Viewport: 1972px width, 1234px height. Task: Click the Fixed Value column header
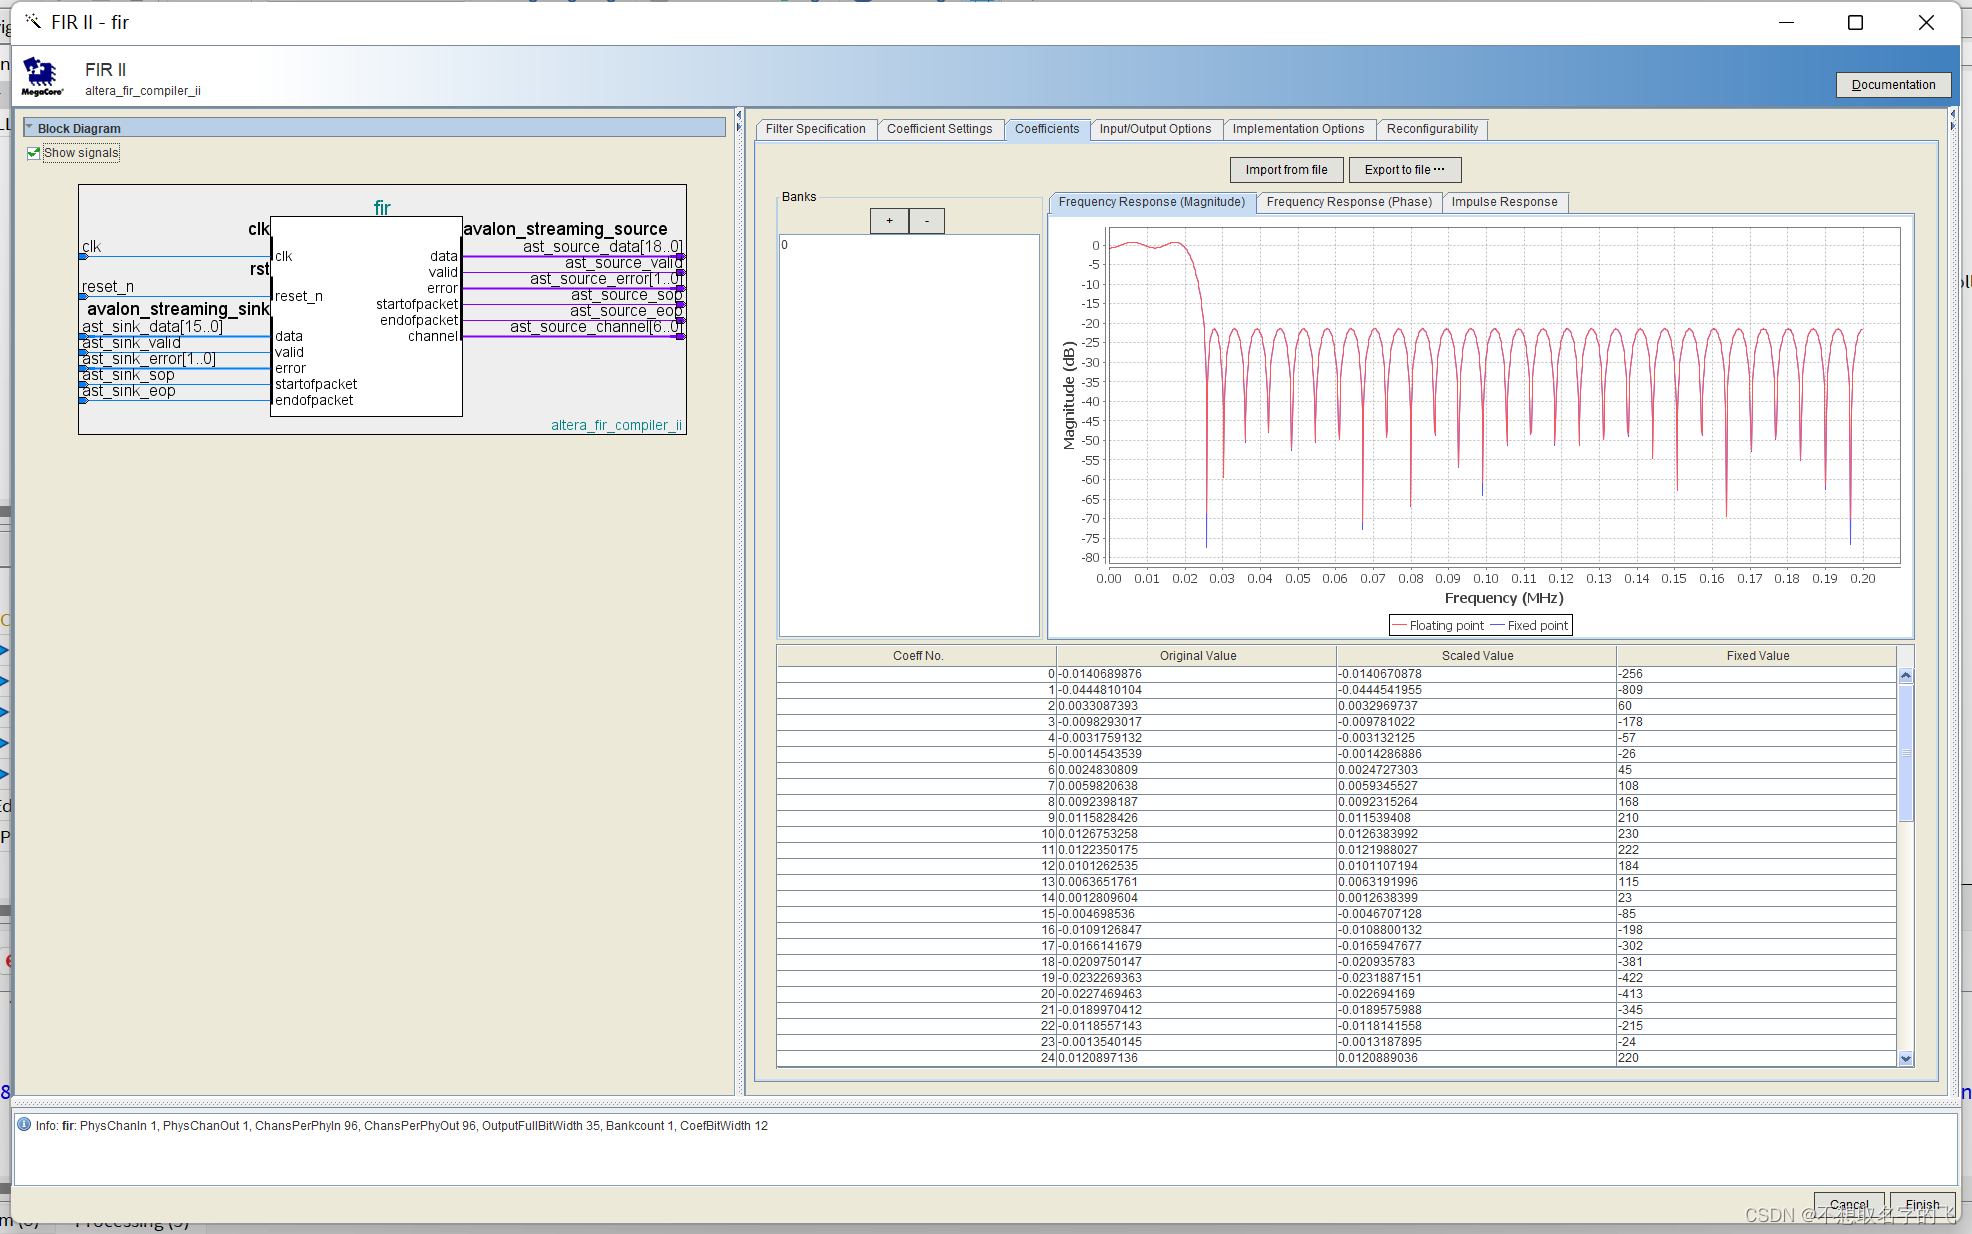point(1757,656)
